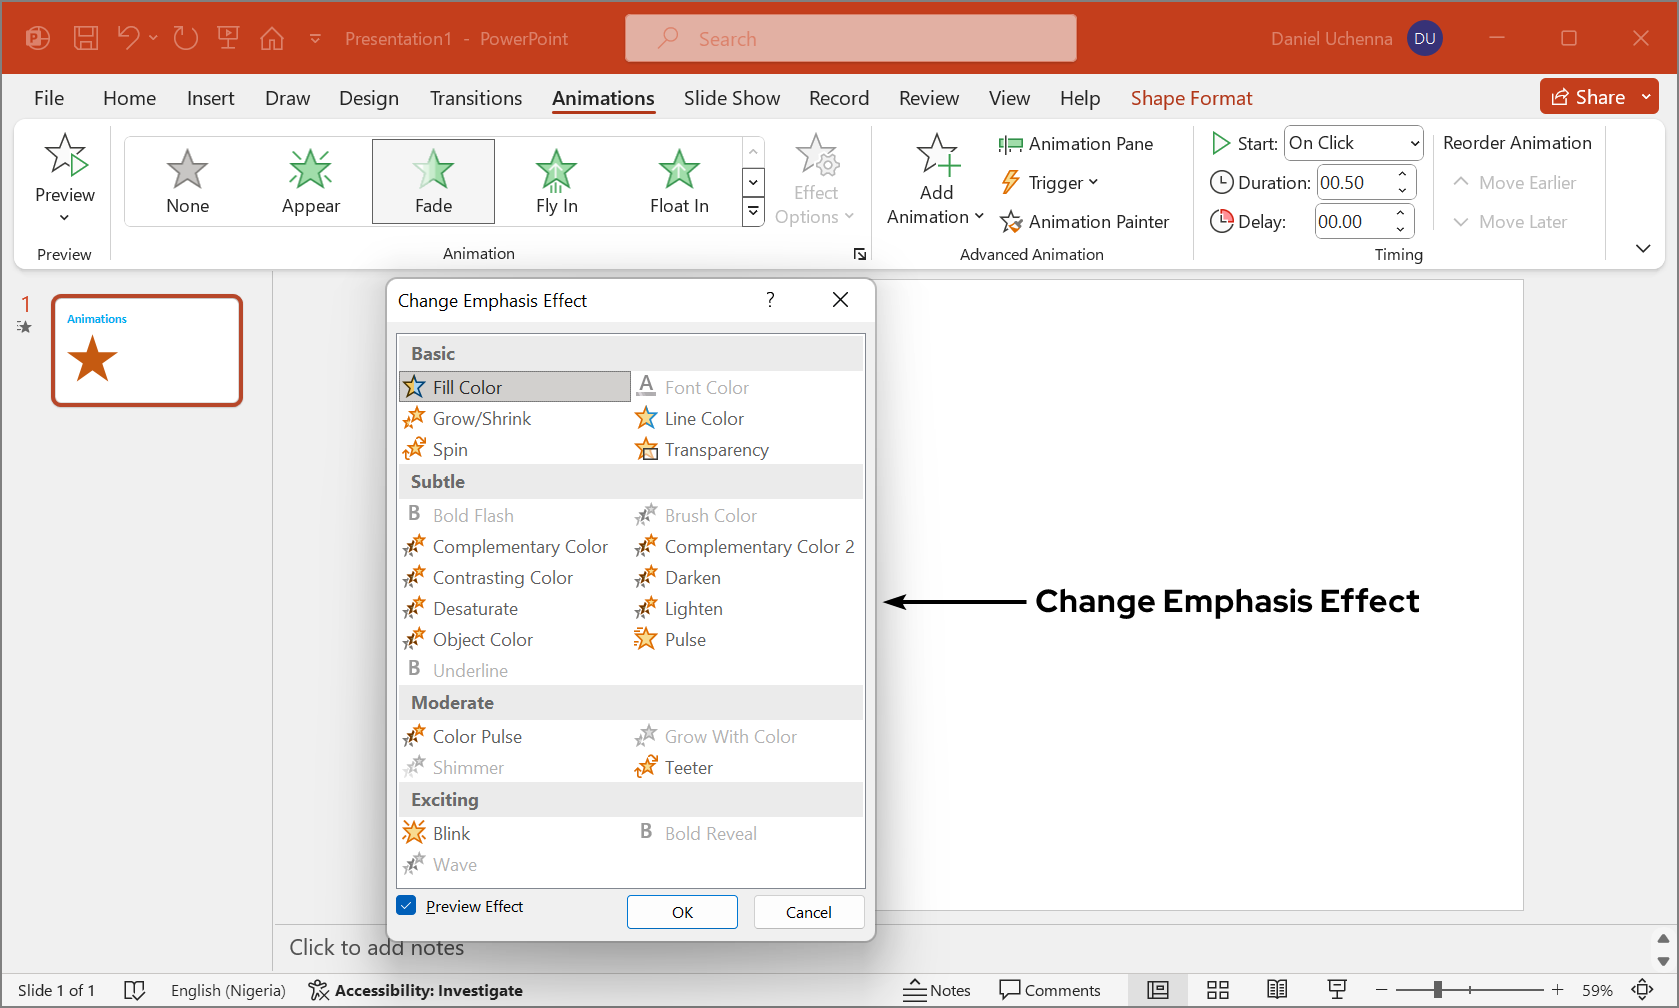1679x1008 pixels.
Task: Toggle the Notes pane in status bar
Action: click(x=937, y=990)
